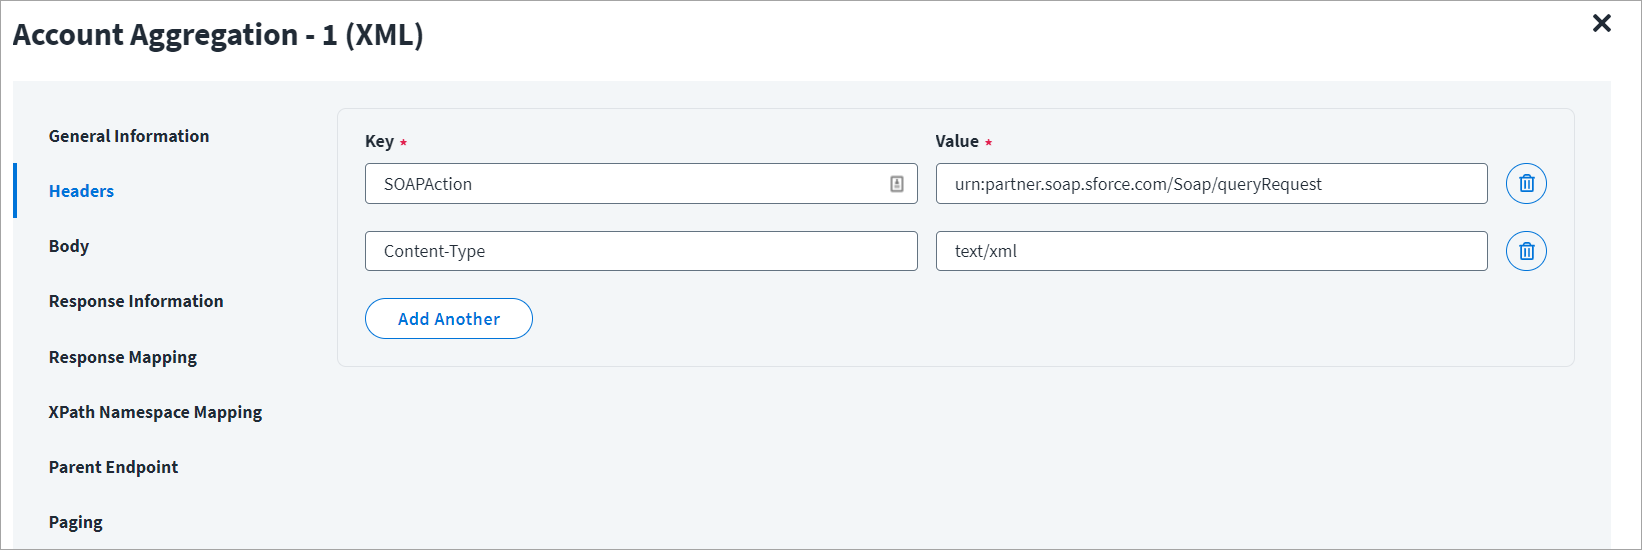
Task: Select the Headers section
Action: tap(81, 191)
